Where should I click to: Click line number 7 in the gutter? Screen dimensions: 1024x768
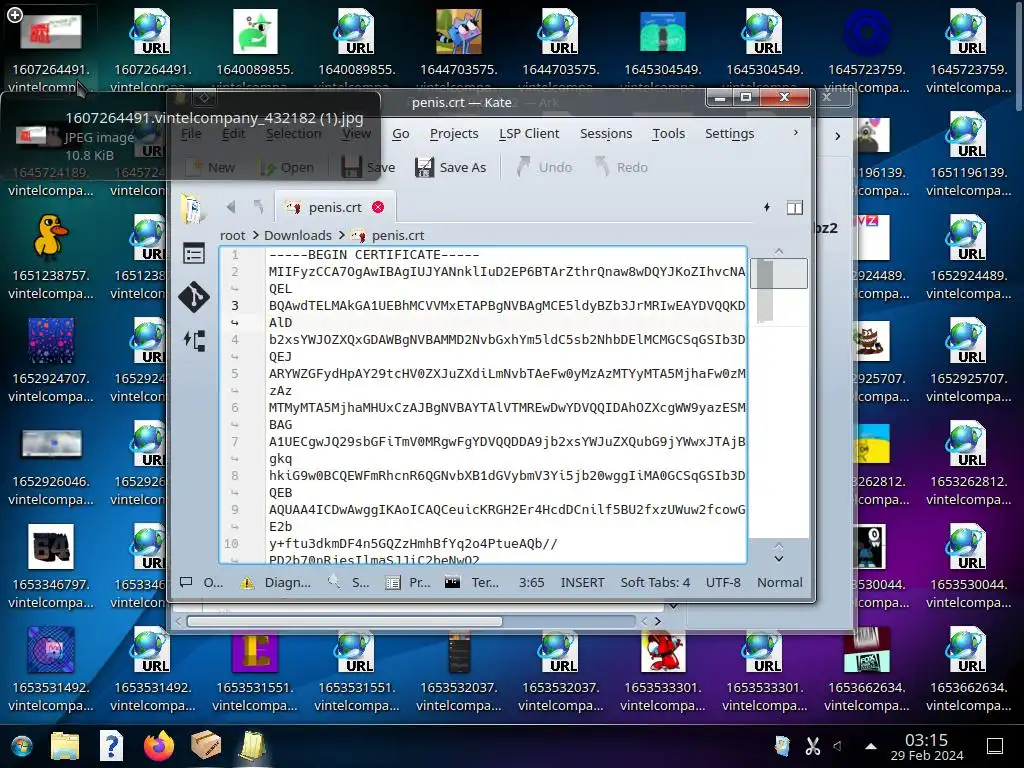pyautogui.click(x=234, y=441)
